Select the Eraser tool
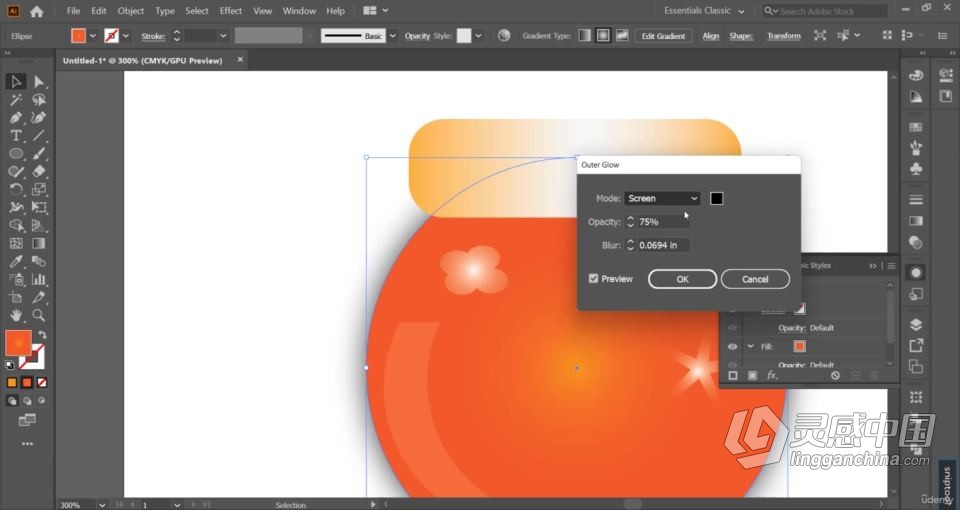The width and height of the screenshot is (960, 510). tap(39, 171)
